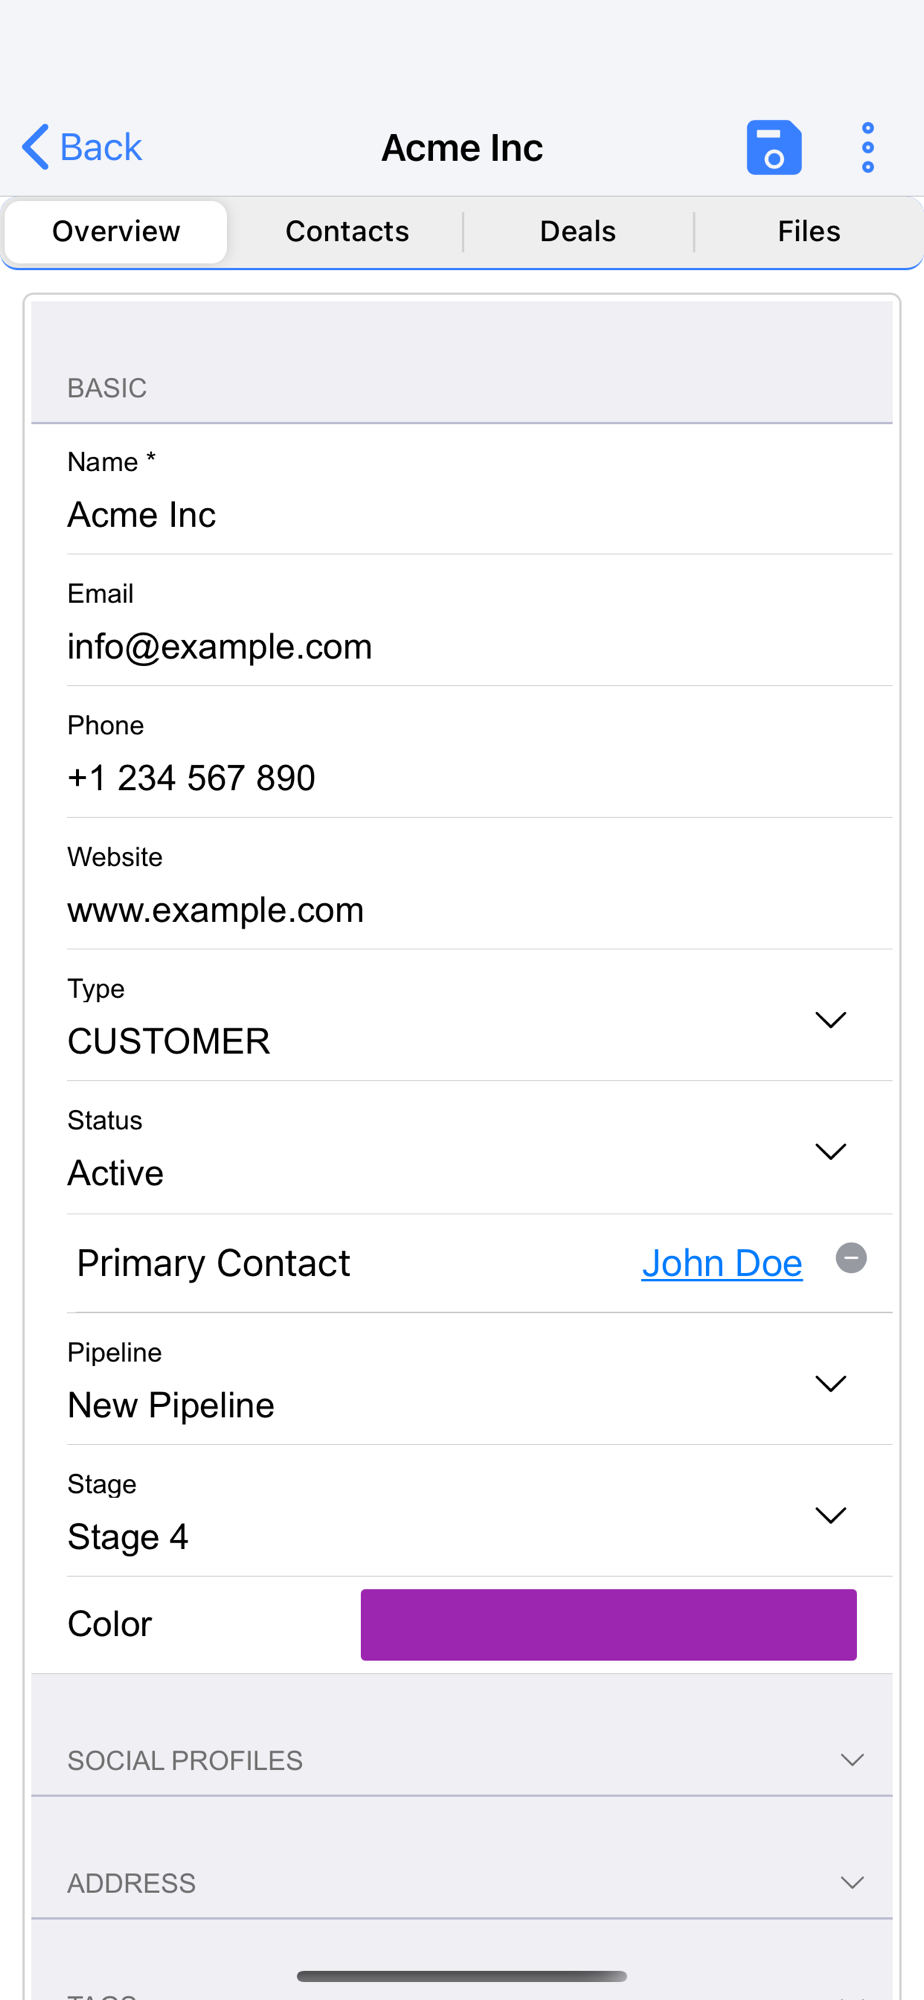Remove primary contact with minus icon
The image size is (924, 2000).
point(851,1258)
